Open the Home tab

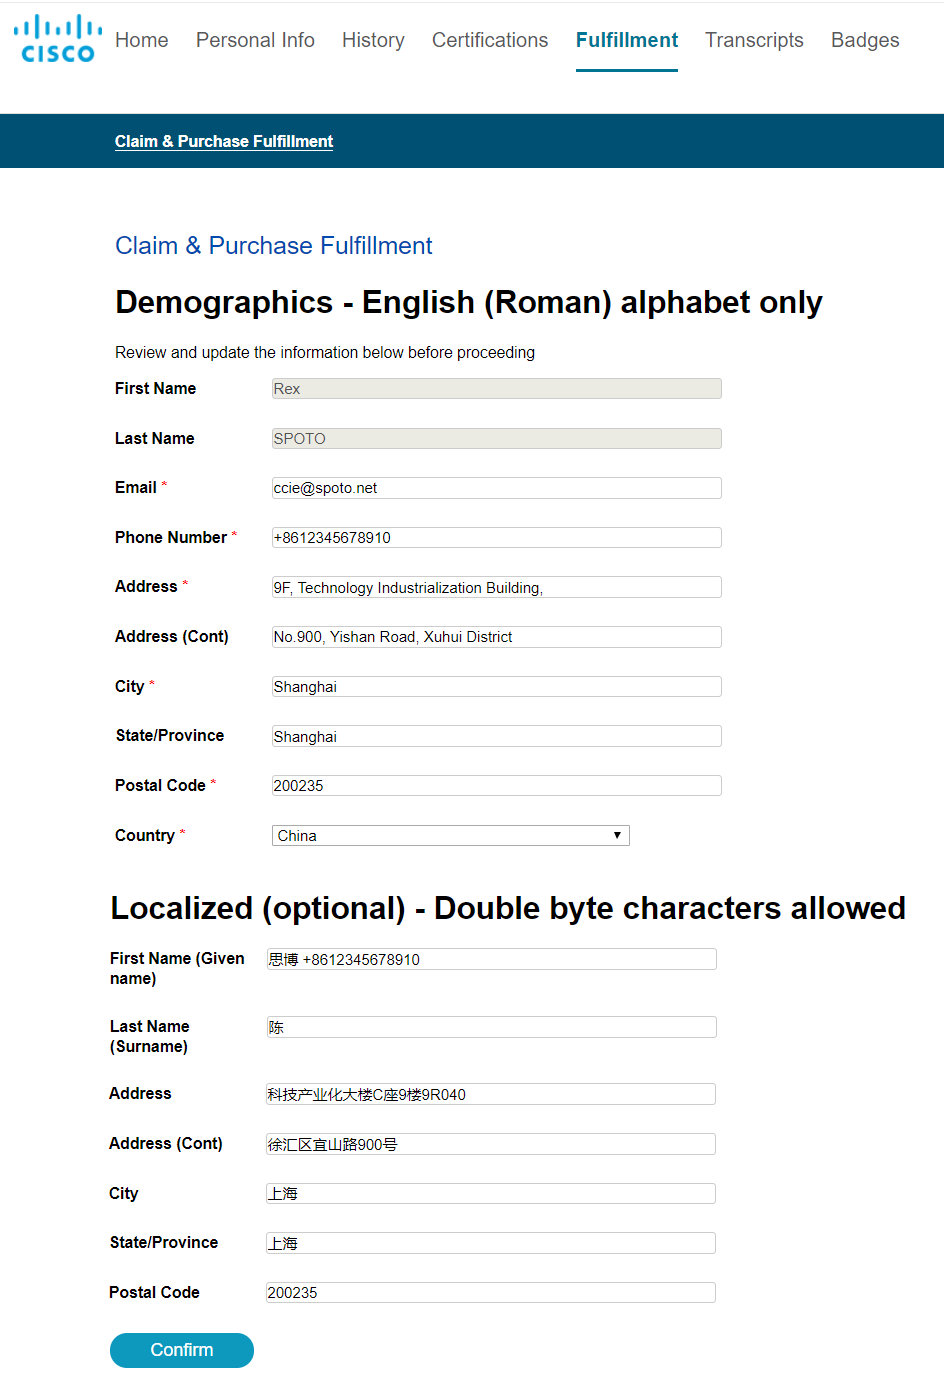[x=142, y=40]
